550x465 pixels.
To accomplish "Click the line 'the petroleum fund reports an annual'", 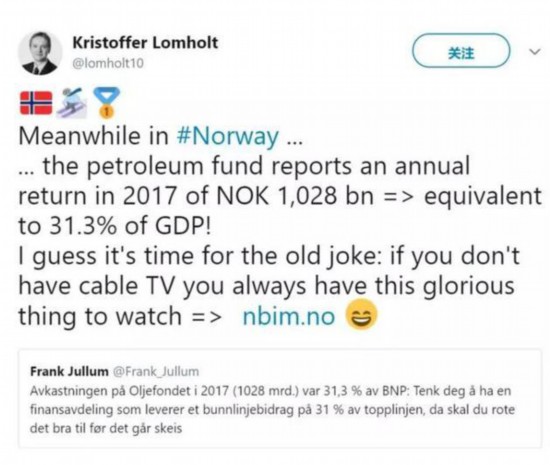I will tap(244, 166).
